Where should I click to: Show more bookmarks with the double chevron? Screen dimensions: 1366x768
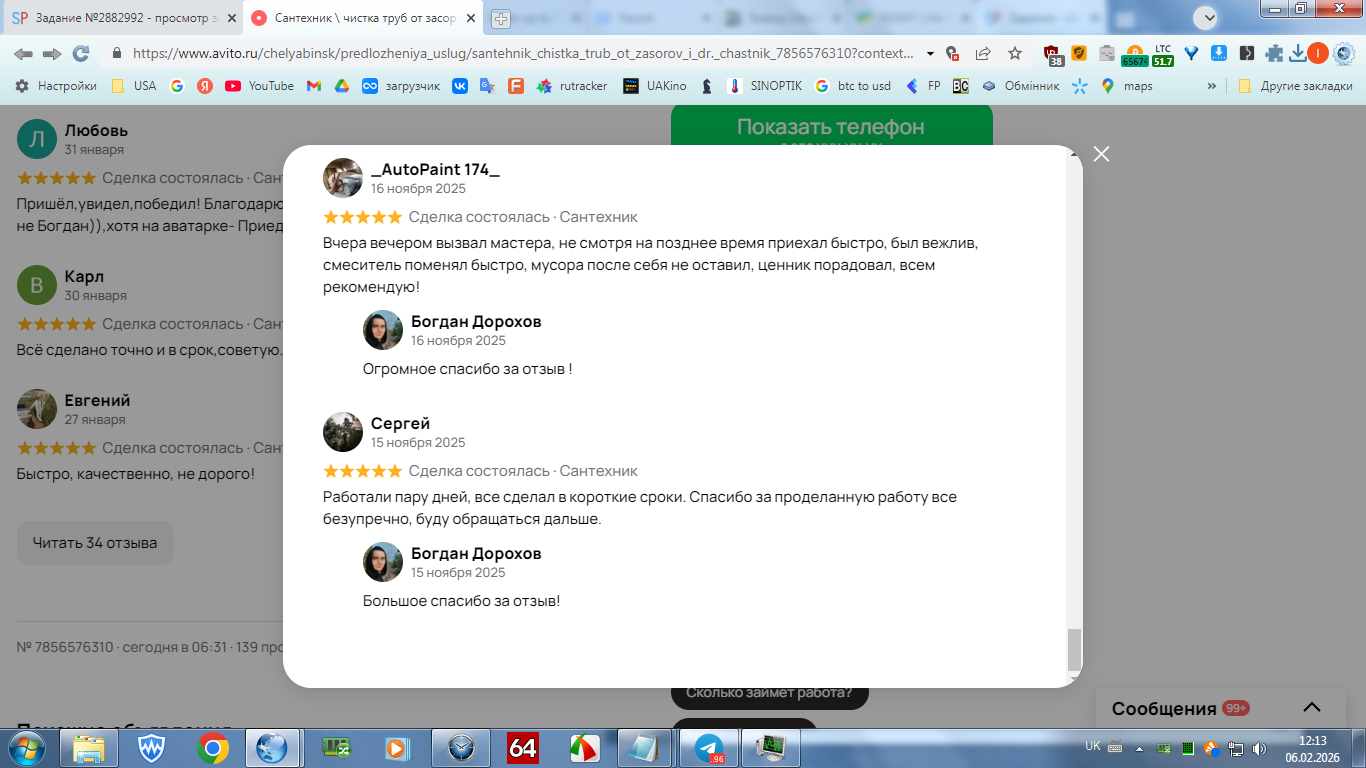[x=1212, y=86]
